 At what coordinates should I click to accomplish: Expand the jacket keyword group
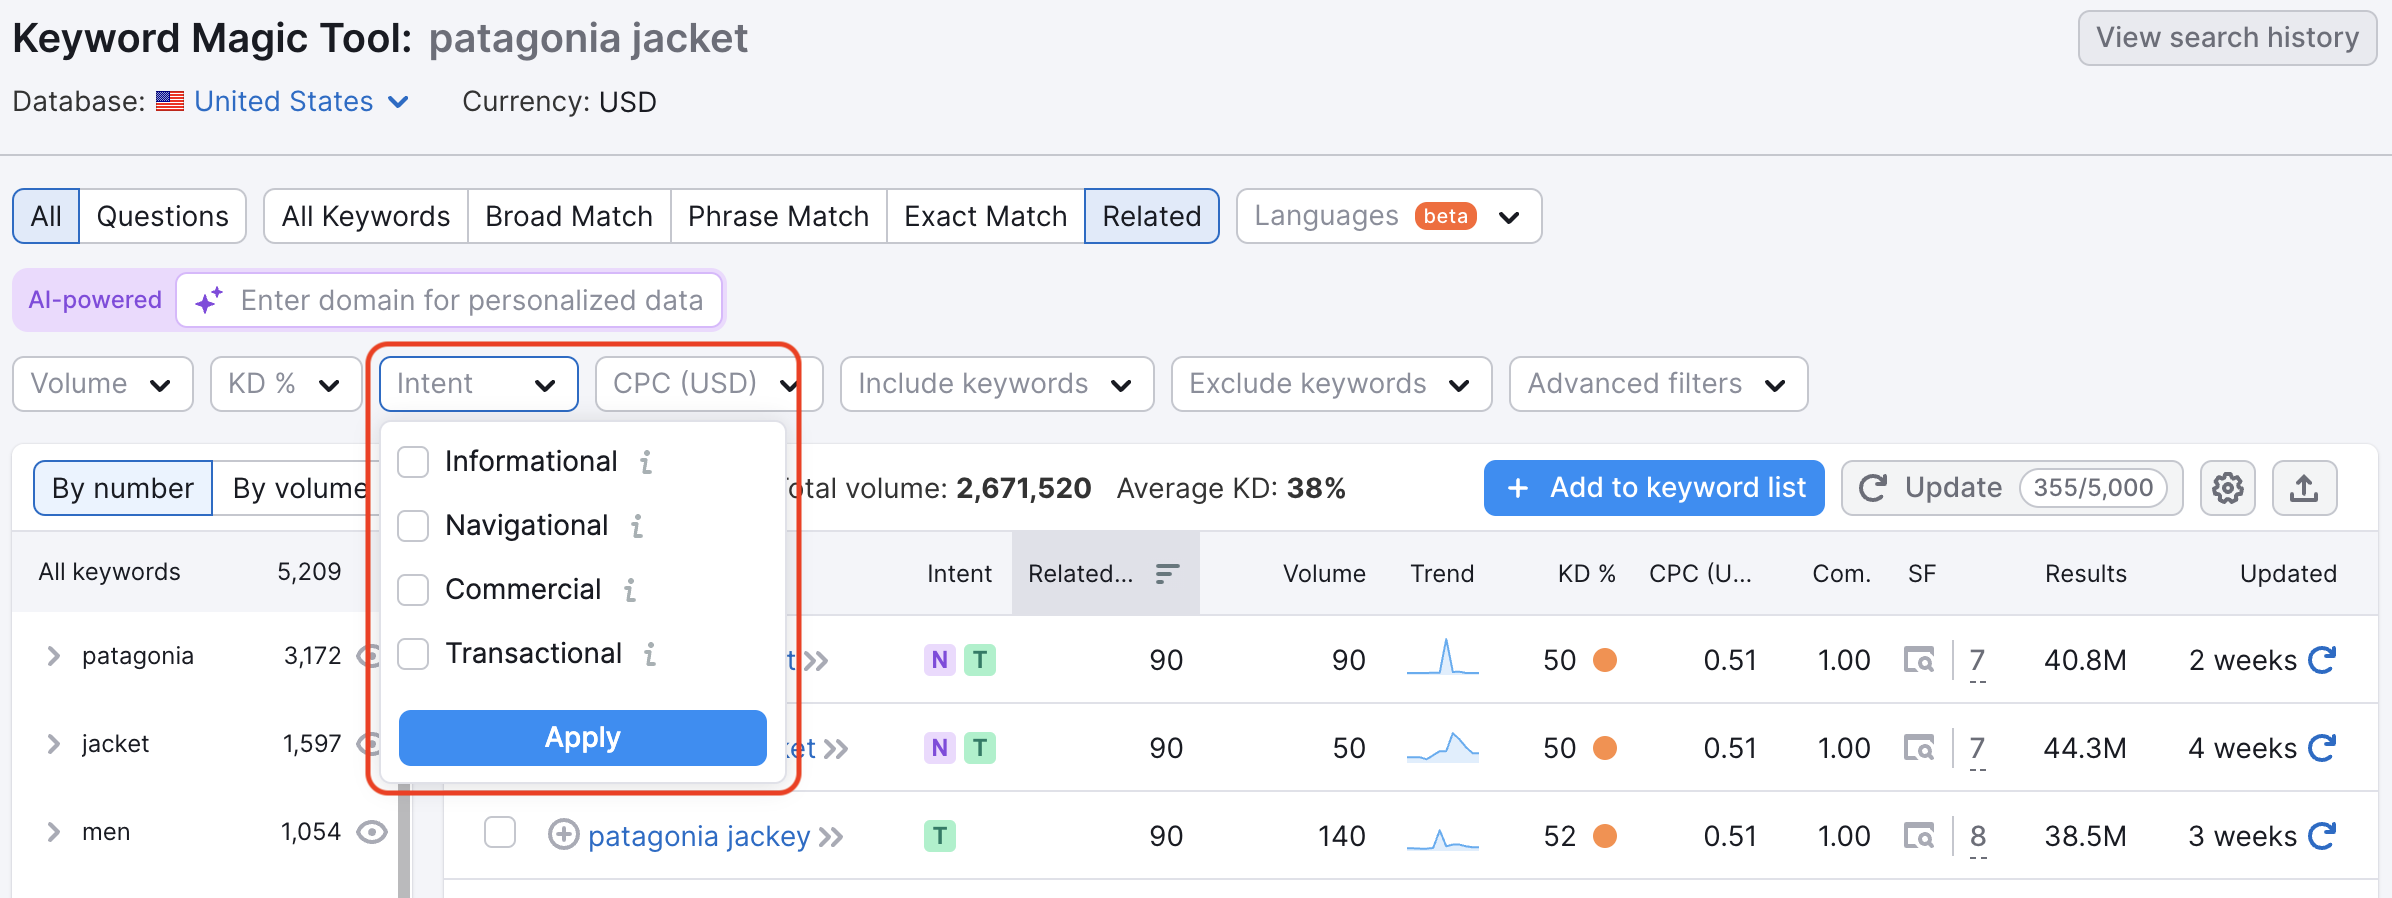click(53, 744)
